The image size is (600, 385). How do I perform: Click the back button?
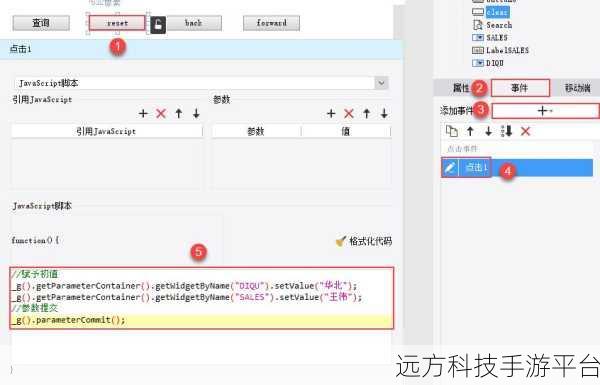pyautogui.click(x=193, y=23)
